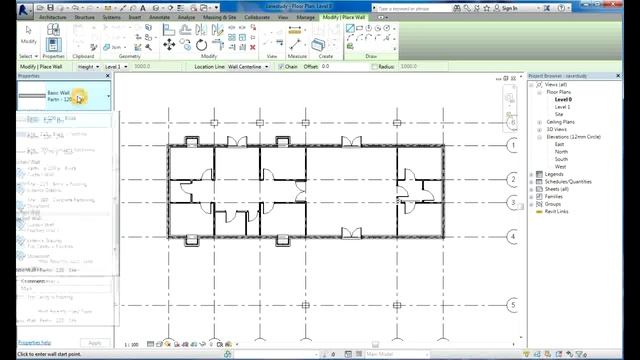Click the Open folder icon in quick access toolbar
Image resolution: width=640 pixels, height=360 pixels.
coord(40,8)
